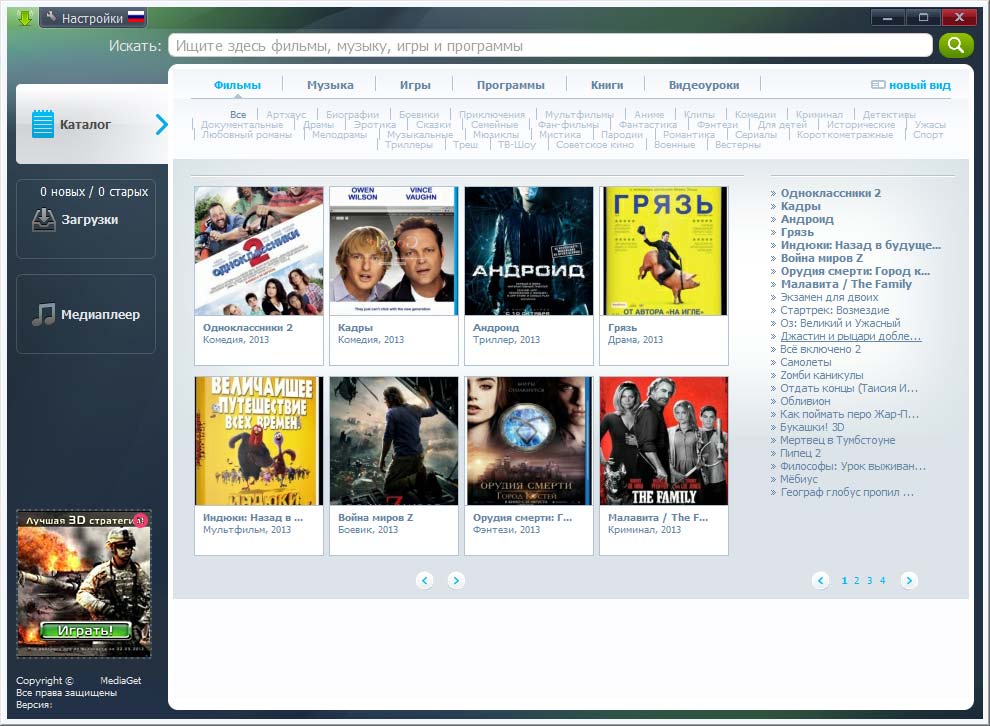Screen dimensions: 990x726
Task: Filter by genre Ужасы
Action: point(930,125)
